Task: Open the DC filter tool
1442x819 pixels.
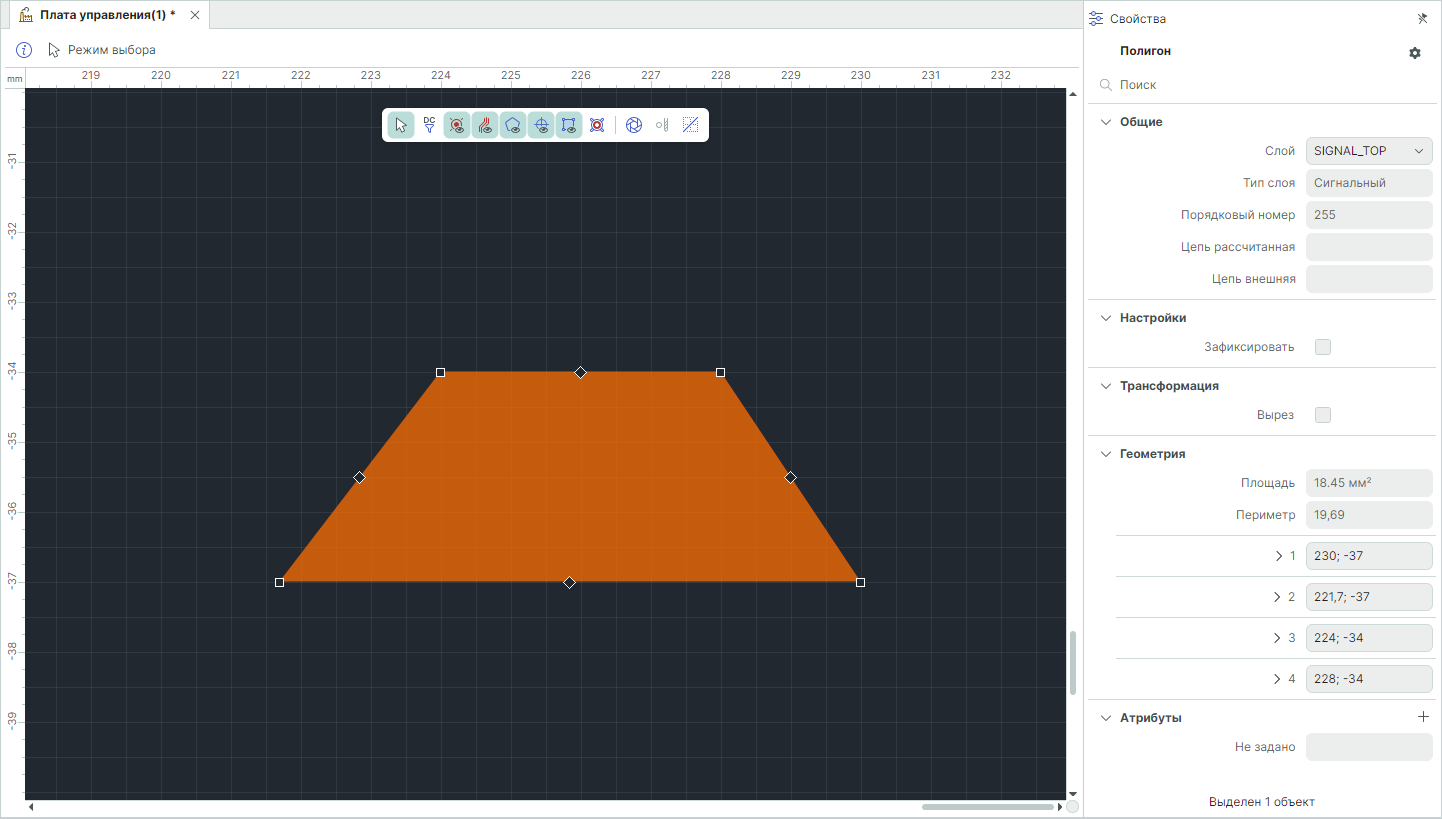Action: [x=429, y=125]
